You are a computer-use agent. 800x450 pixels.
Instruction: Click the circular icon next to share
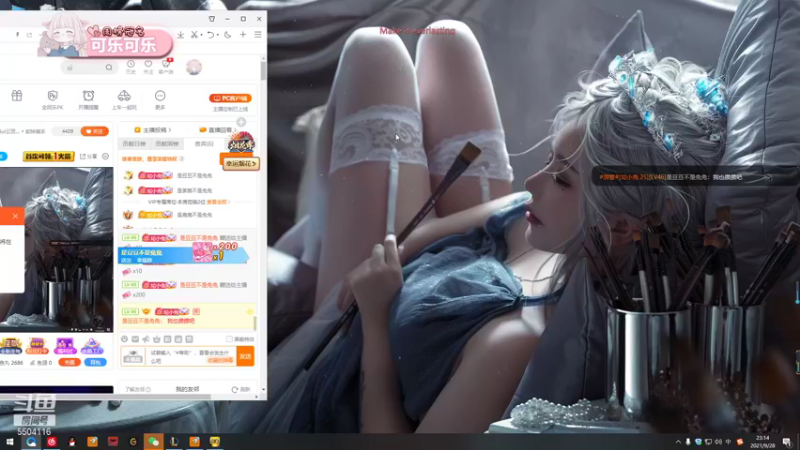106,156
